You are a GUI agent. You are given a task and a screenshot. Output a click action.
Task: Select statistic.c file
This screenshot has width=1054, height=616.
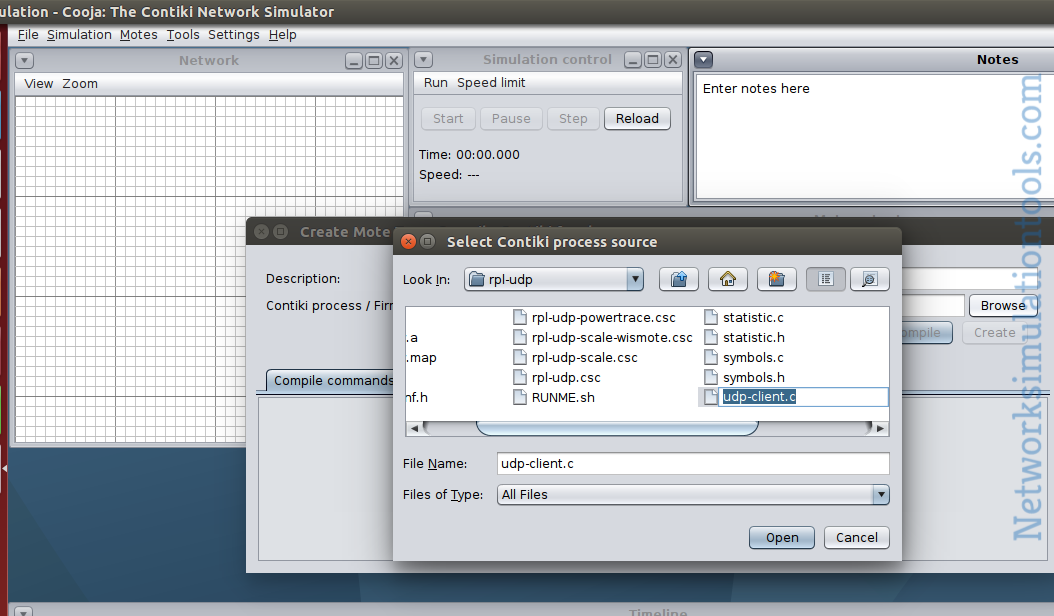(x=743, y=317)
